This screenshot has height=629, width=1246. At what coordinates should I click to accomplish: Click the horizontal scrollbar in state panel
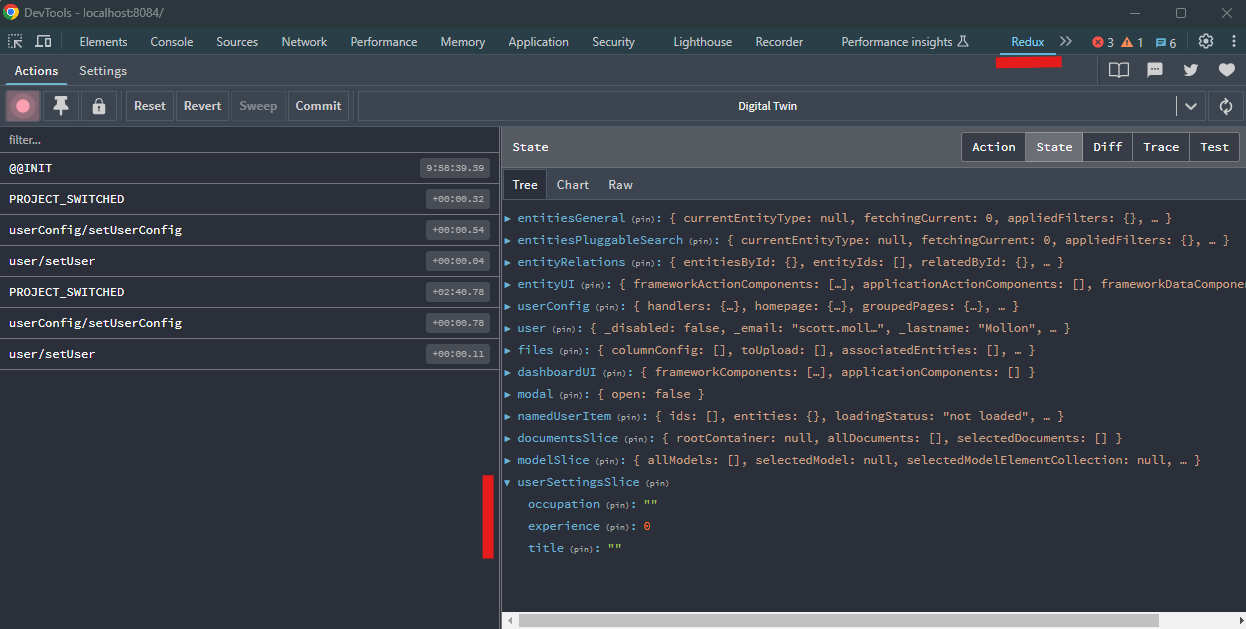click(x=838, y=620)
